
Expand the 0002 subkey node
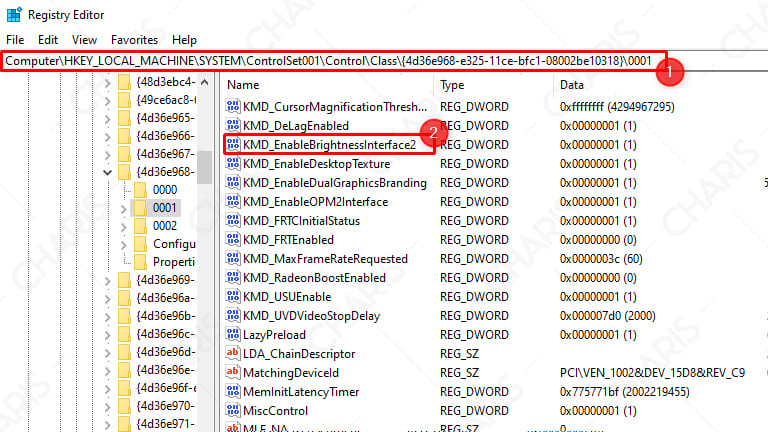(x=124, y=226)
